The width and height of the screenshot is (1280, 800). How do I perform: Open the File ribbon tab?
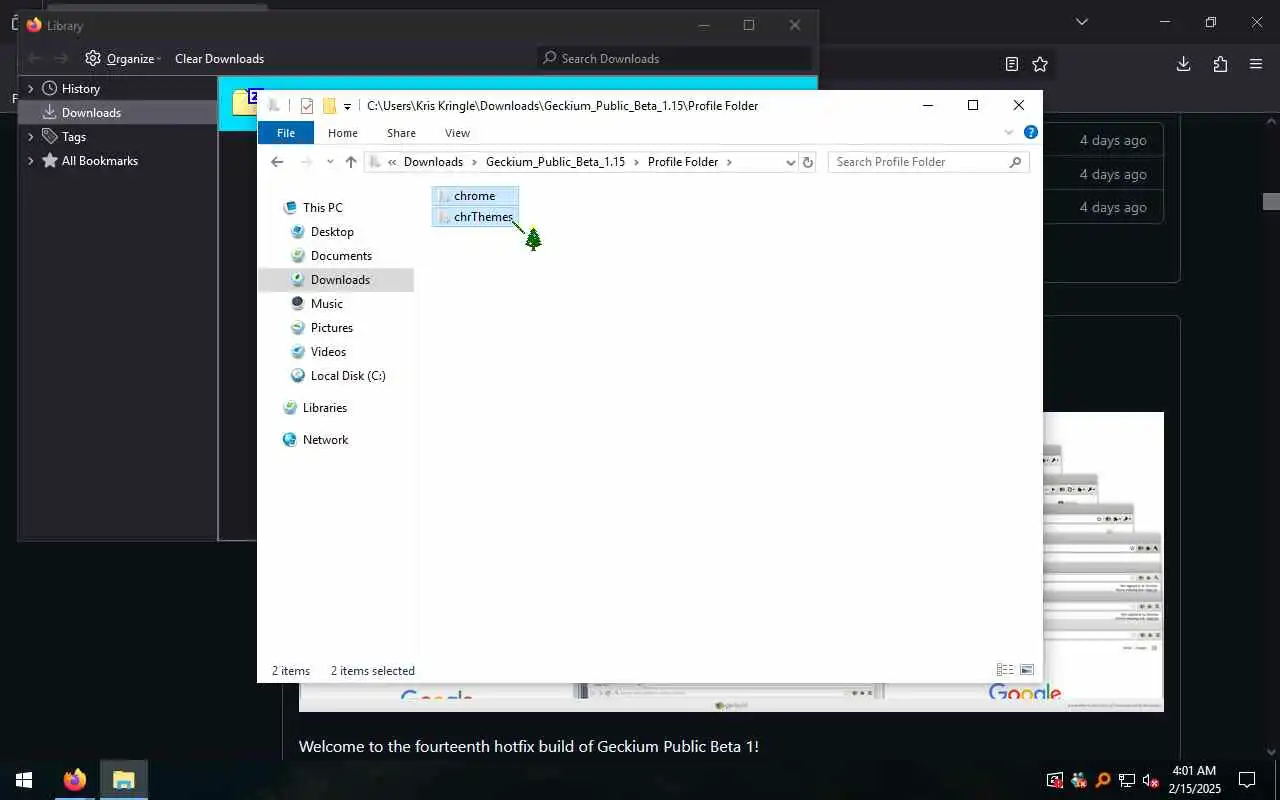[285, 133]
